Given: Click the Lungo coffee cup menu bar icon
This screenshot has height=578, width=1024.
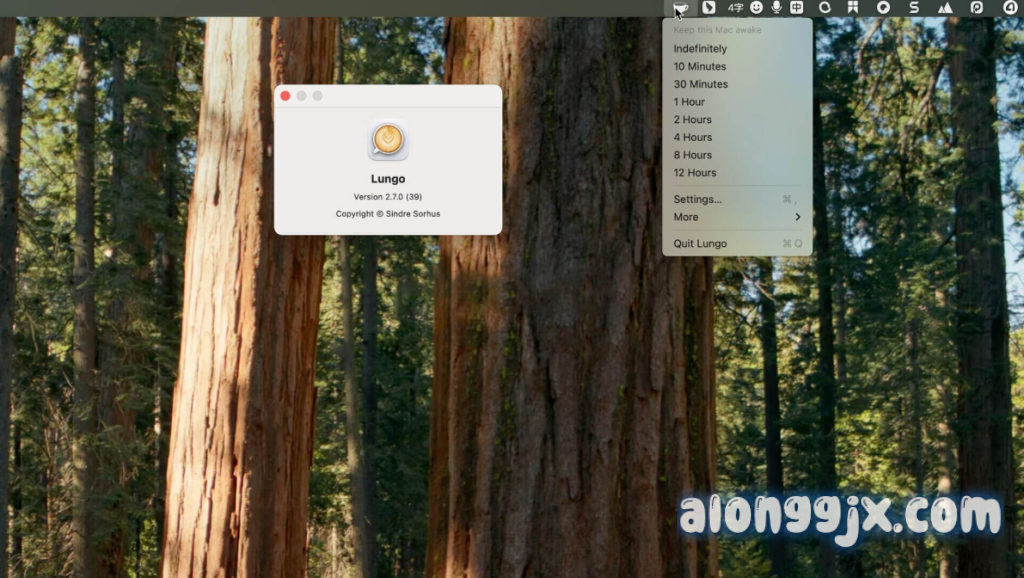Looking at the screenshot, I should [x=681, y=8].
